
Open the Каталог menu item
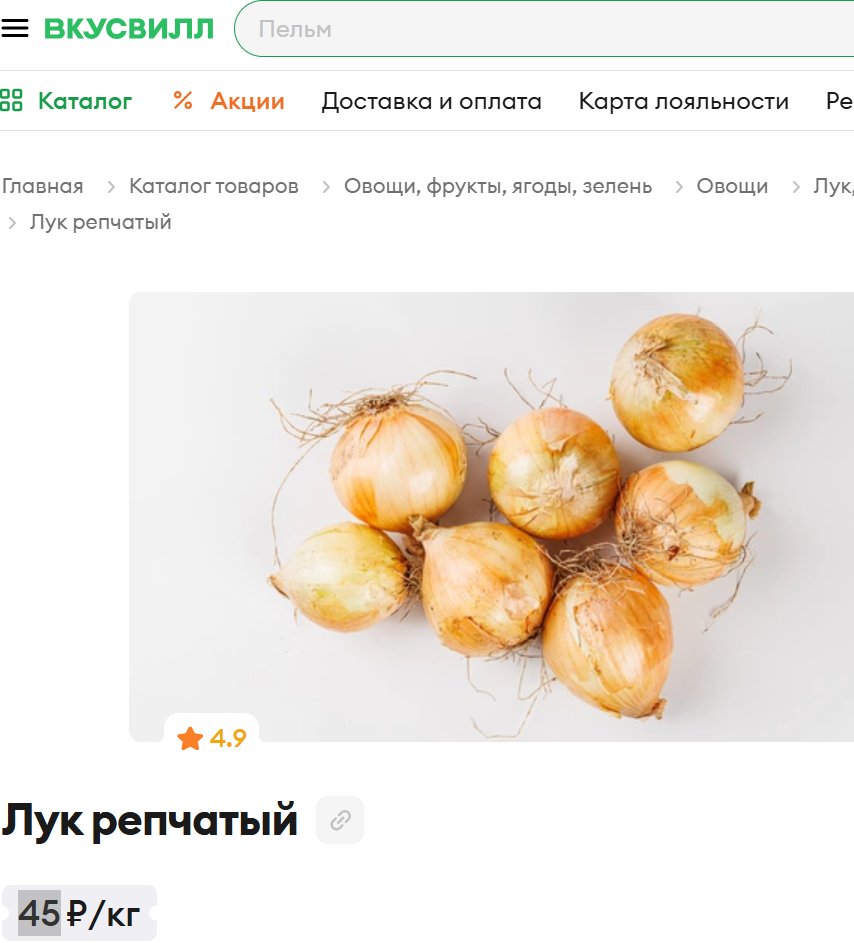tap(85, 101)
